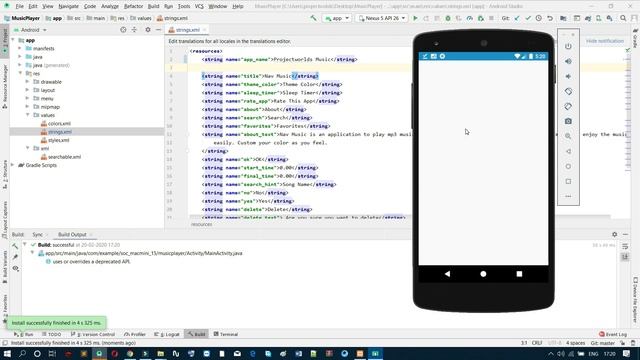Screen dimensions: 640x360
Task: Click the eye filter icon in Build output
Action: pos(16,268)
